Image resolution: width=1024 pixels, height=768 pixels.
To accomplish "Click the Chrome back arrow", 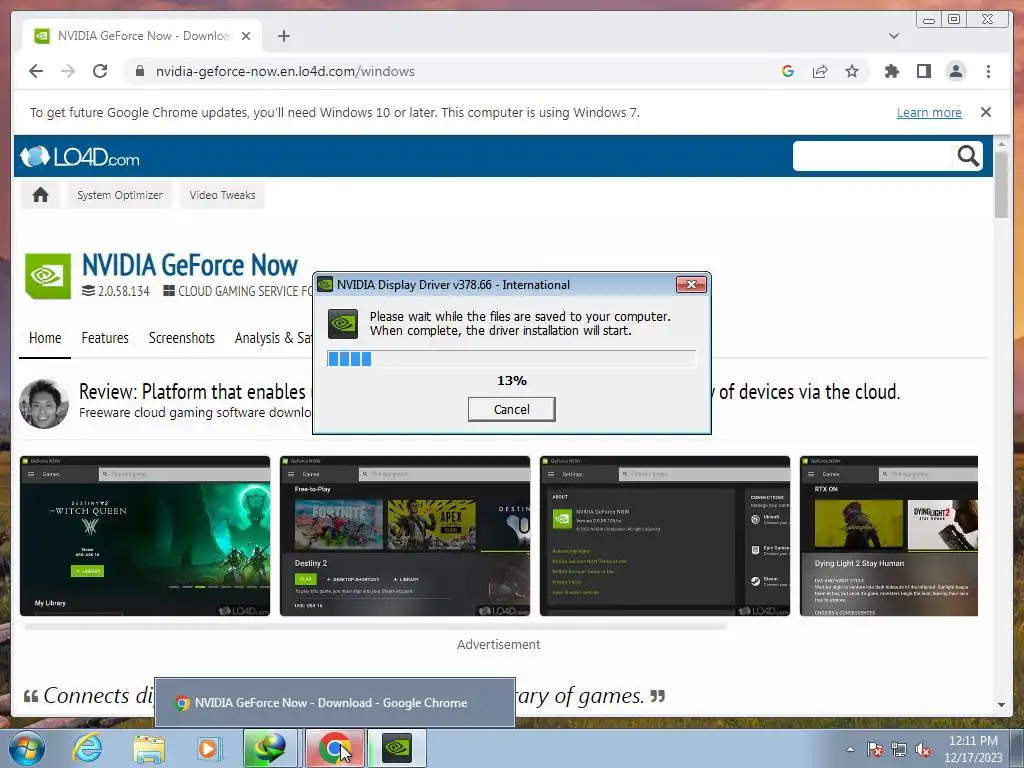I will (36, 71).
